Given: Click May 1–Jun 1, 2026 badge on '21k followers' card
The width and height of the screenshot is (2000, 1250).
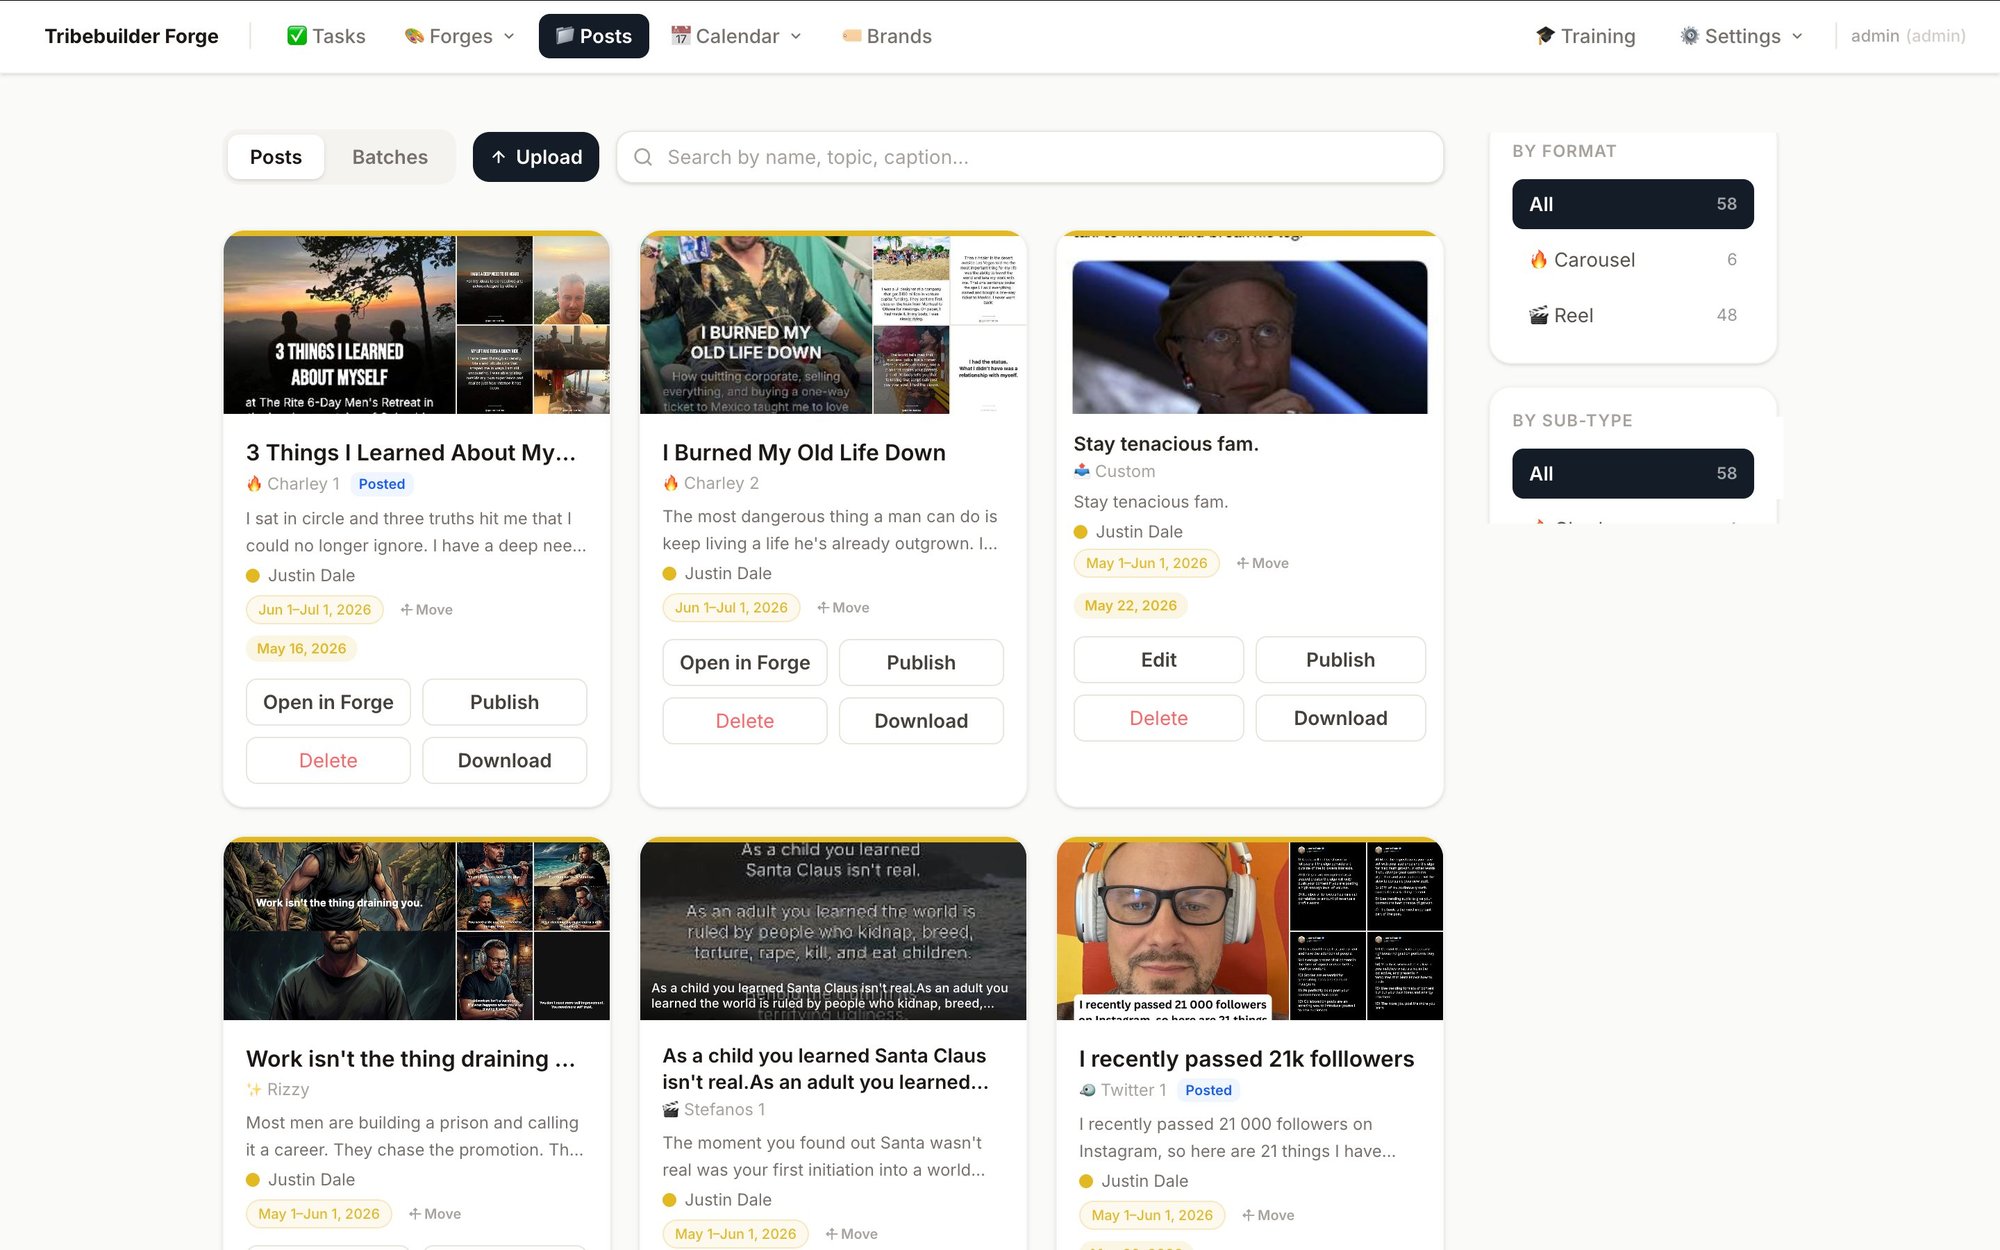Looking at the screenshot, I should (1152, 1215).
